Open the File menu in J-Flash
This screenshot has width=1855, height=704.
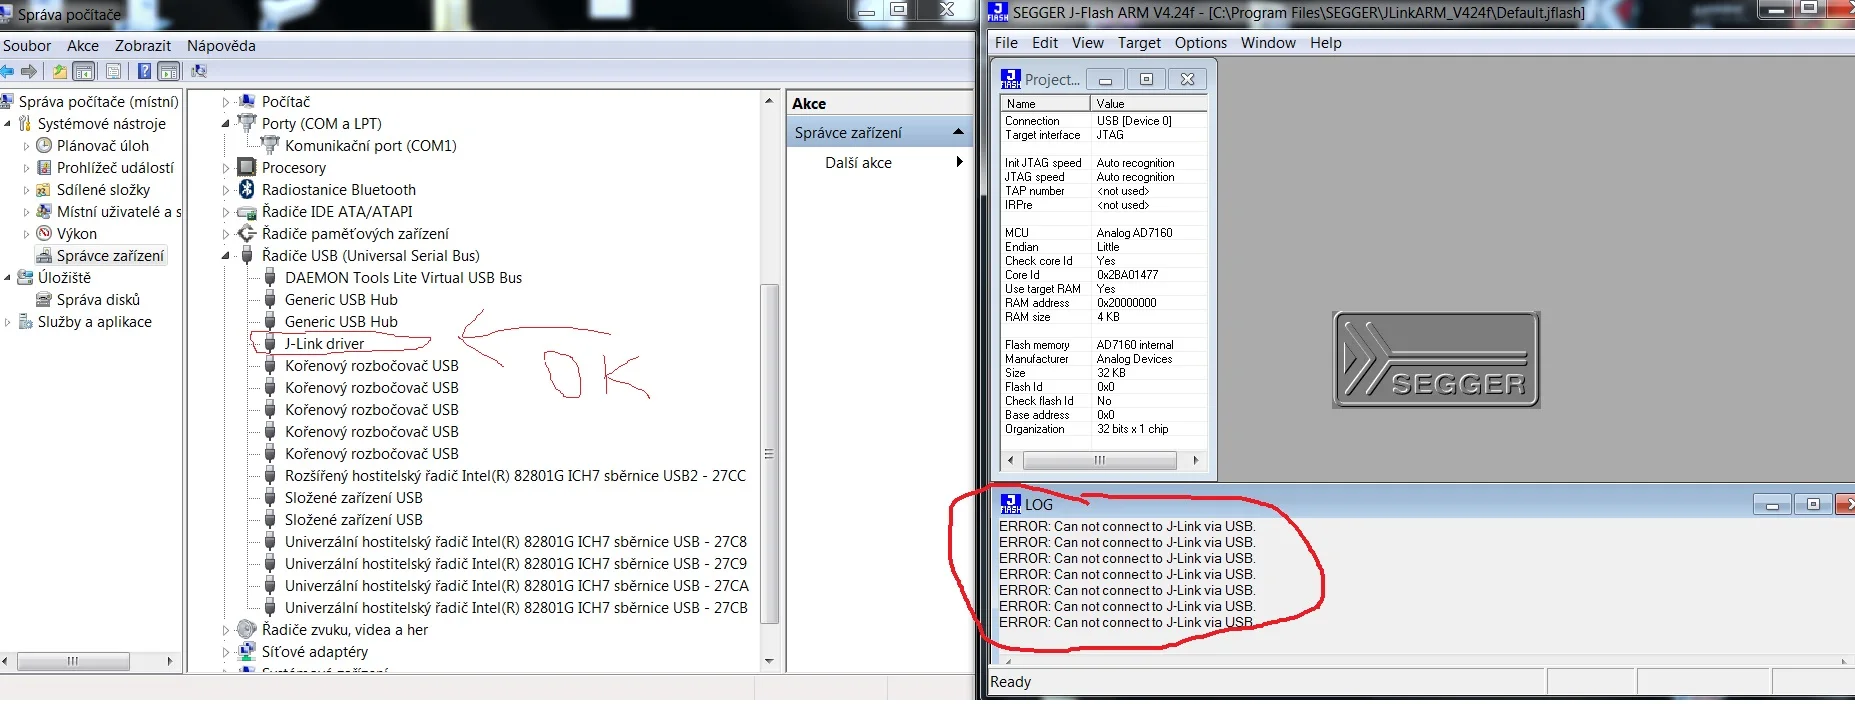1006,42
